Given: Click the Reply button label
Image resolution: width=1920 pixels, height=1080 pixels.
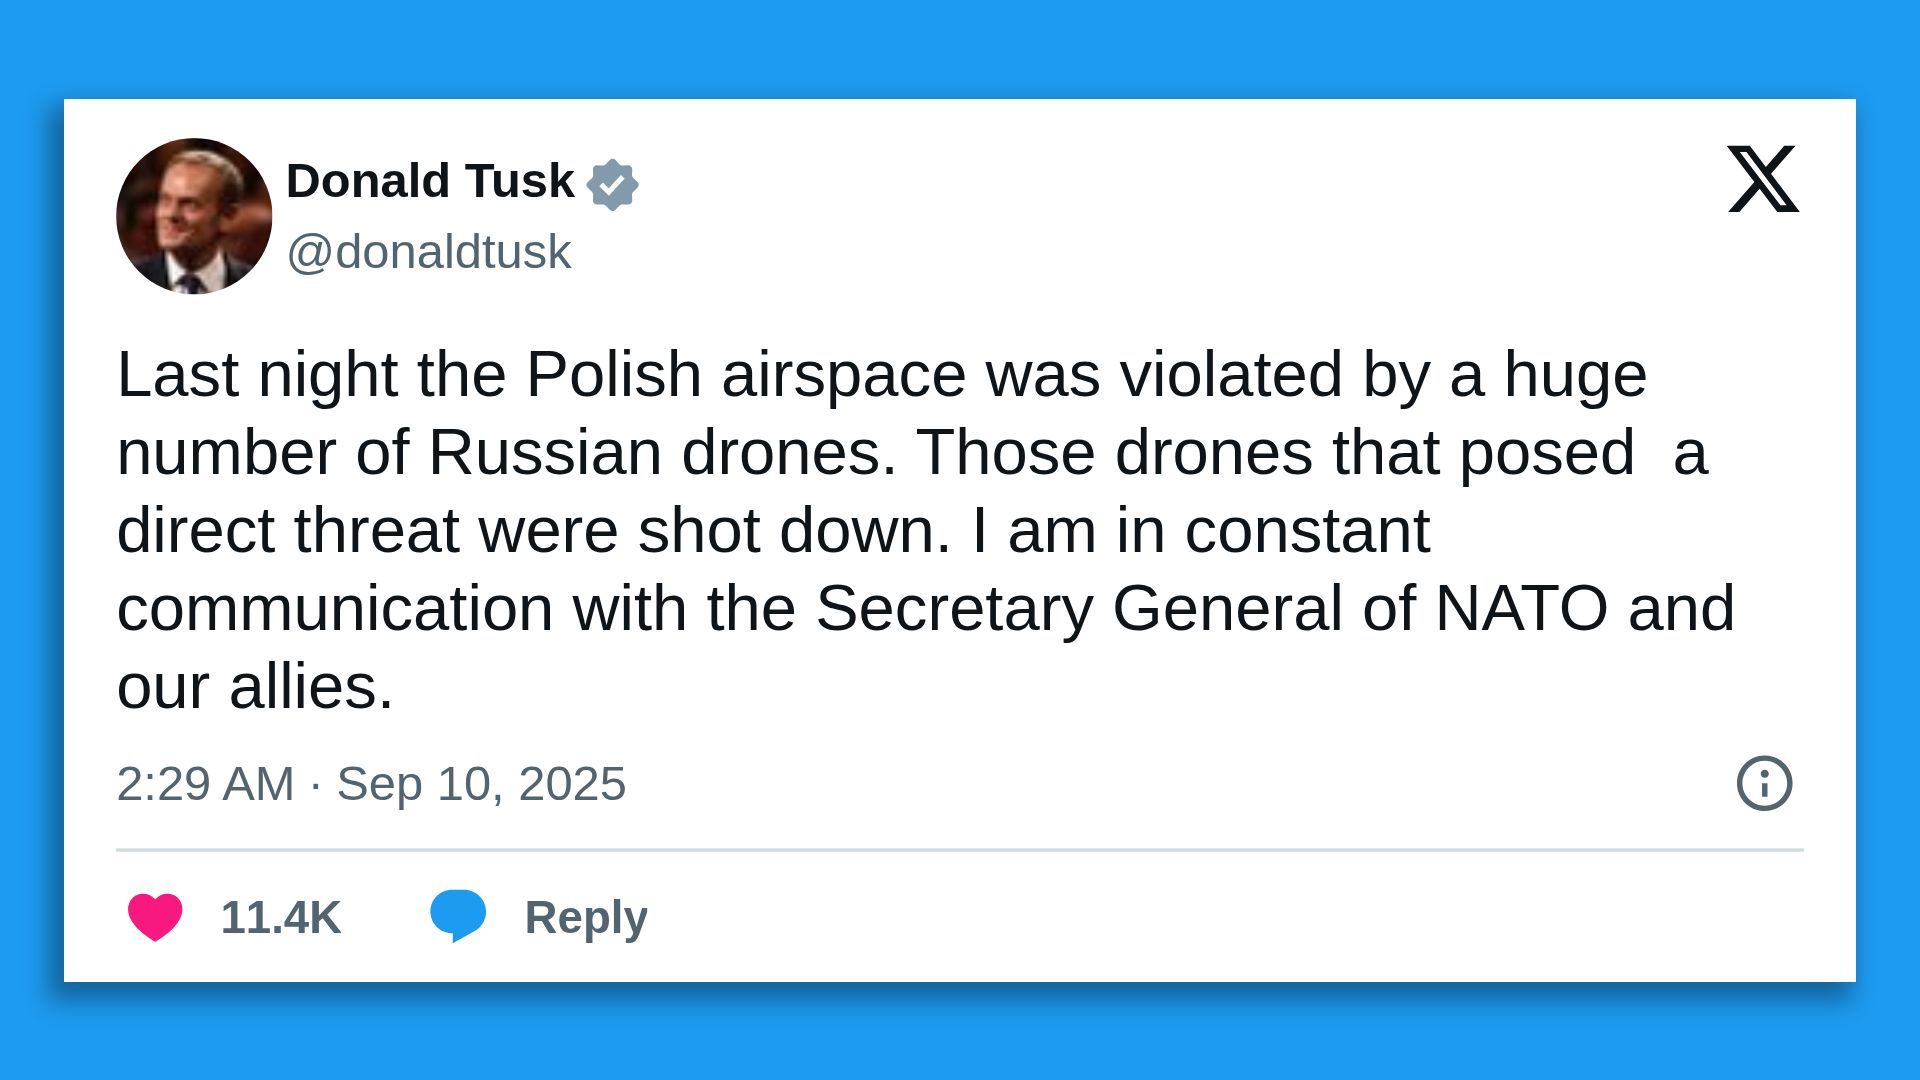Looking at the screenshot, I should (586, 917).
